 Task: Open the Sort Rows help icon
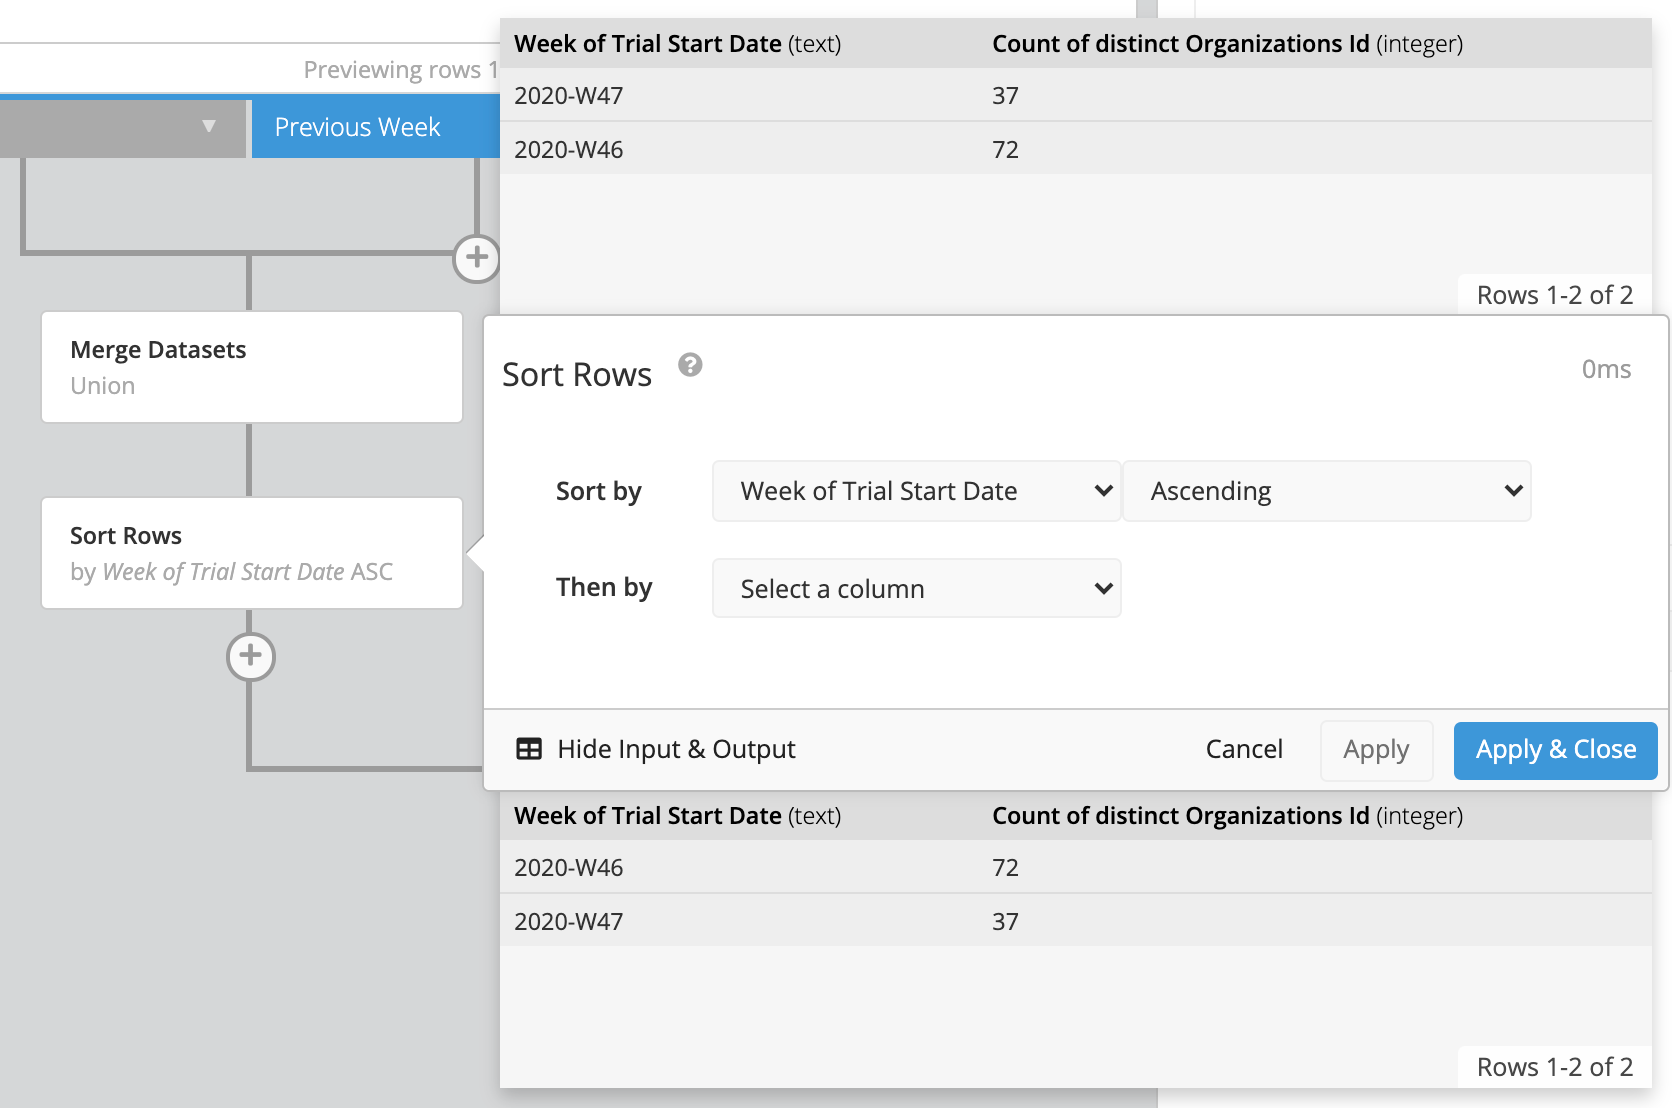pyautogui.click(x=690, y=365)
